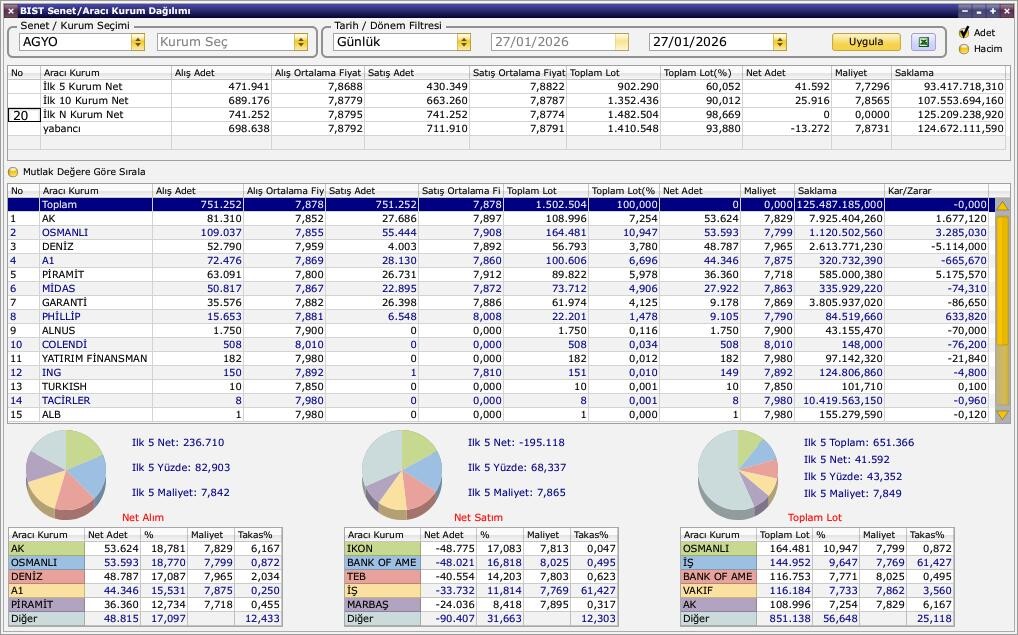Click the Excel export icon
The image size is (1018, 635).
[x=923, y=42]
